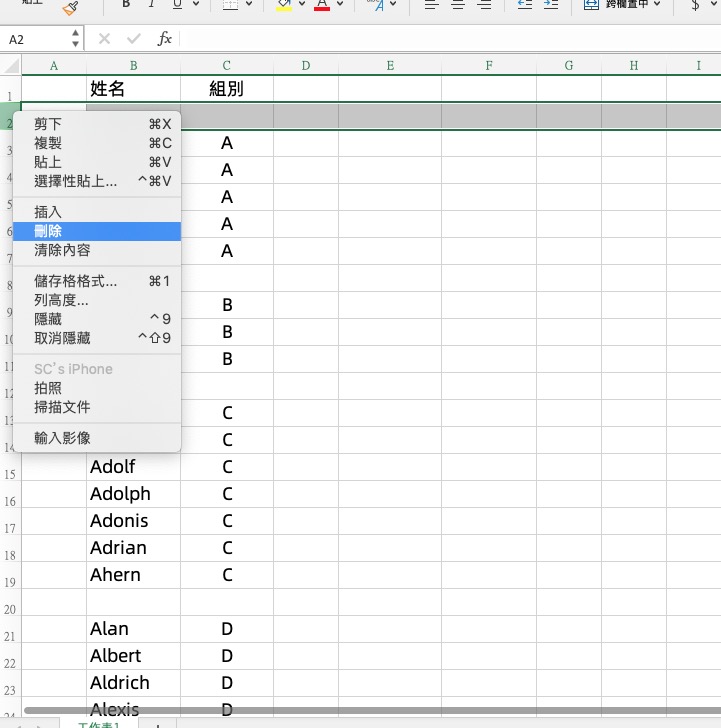Choose 貼上 from context menu
Image resolution: width=721 pixels, height=728 pixels.
97,162
